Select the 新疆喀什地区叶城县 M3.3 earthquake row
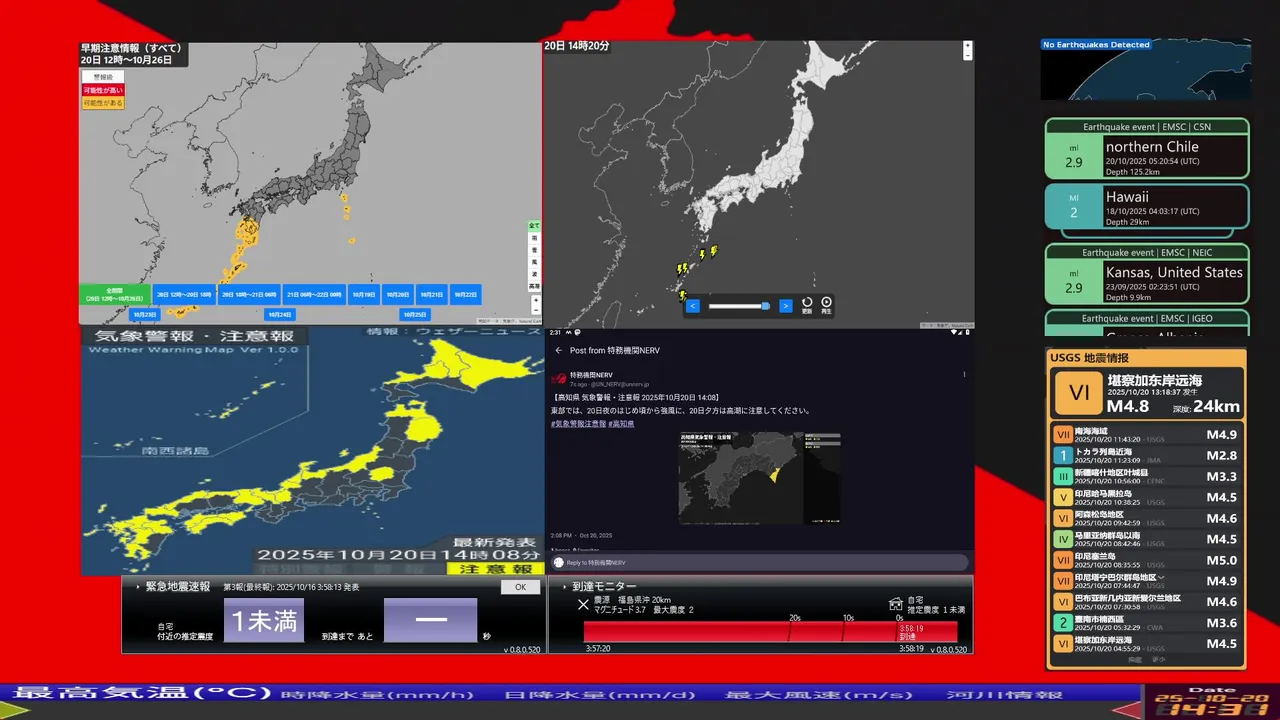 (x=1147, y=476)
